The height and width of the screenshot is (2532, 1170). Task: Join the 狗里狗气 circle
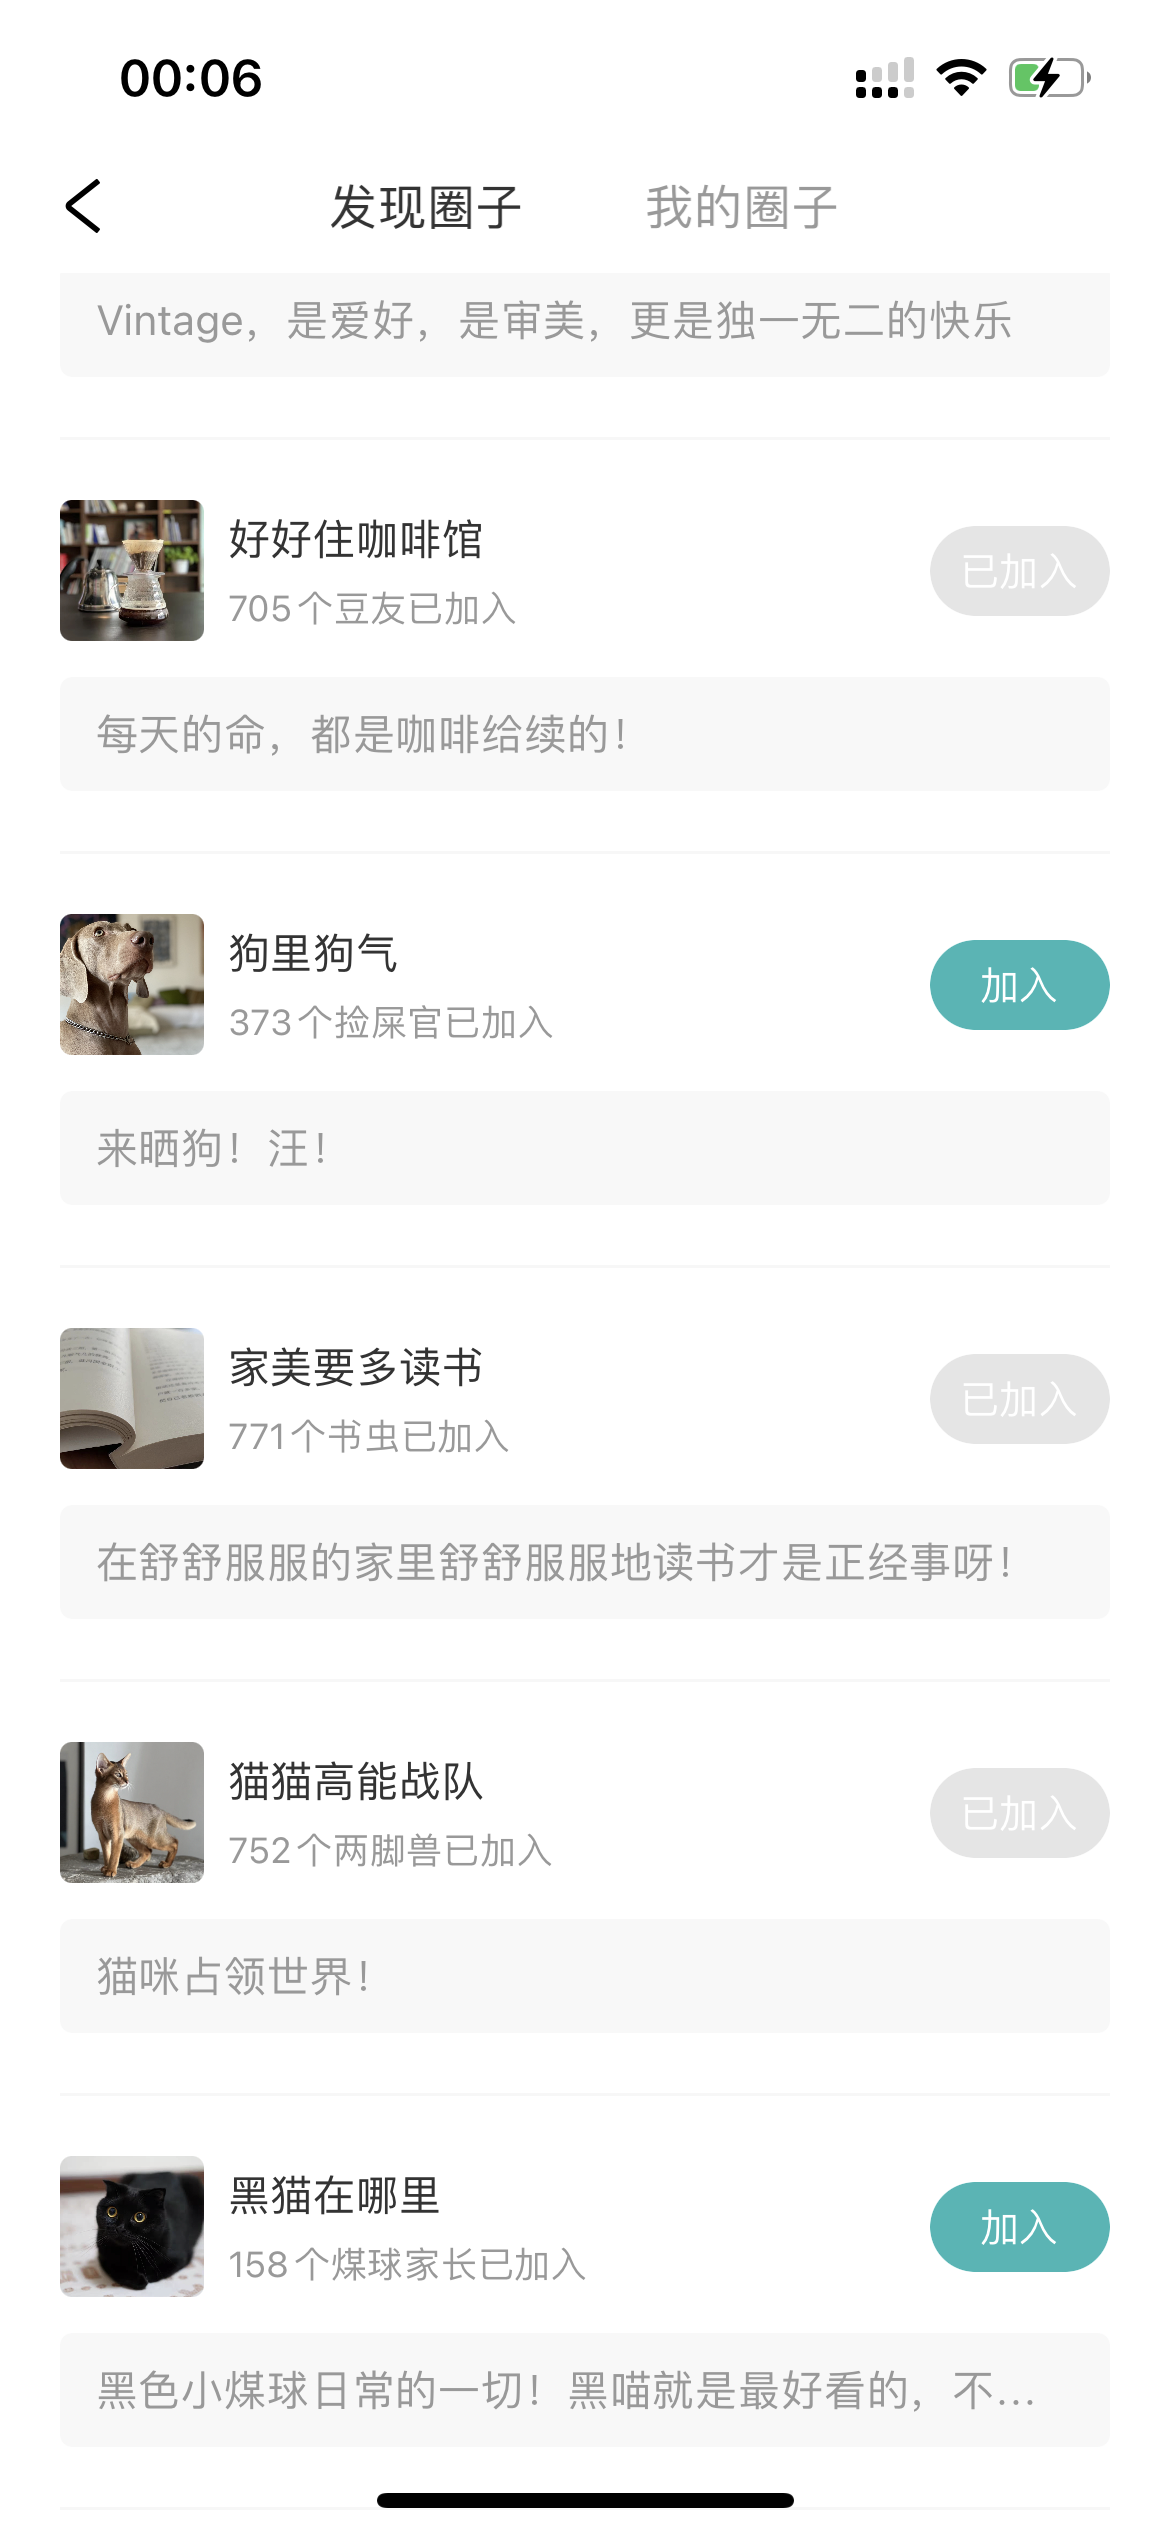pyautogui.click(x=1018, y=985)
